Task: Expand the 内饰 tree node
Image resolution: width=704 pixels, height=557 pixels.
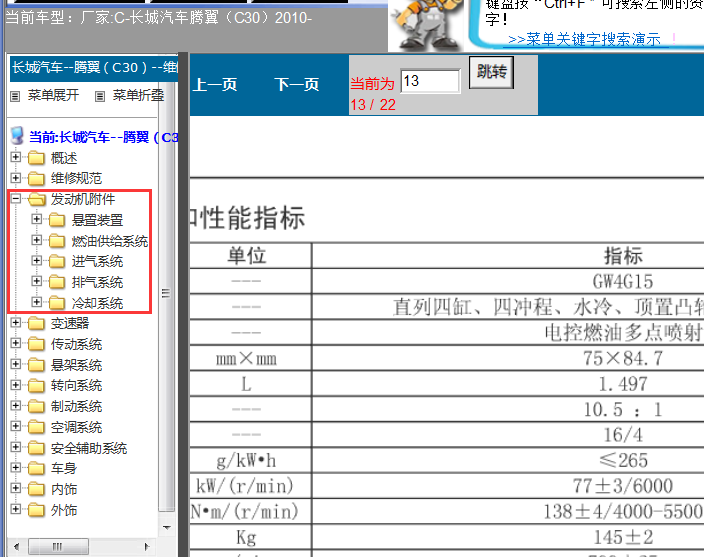Action: coord(16,488)
